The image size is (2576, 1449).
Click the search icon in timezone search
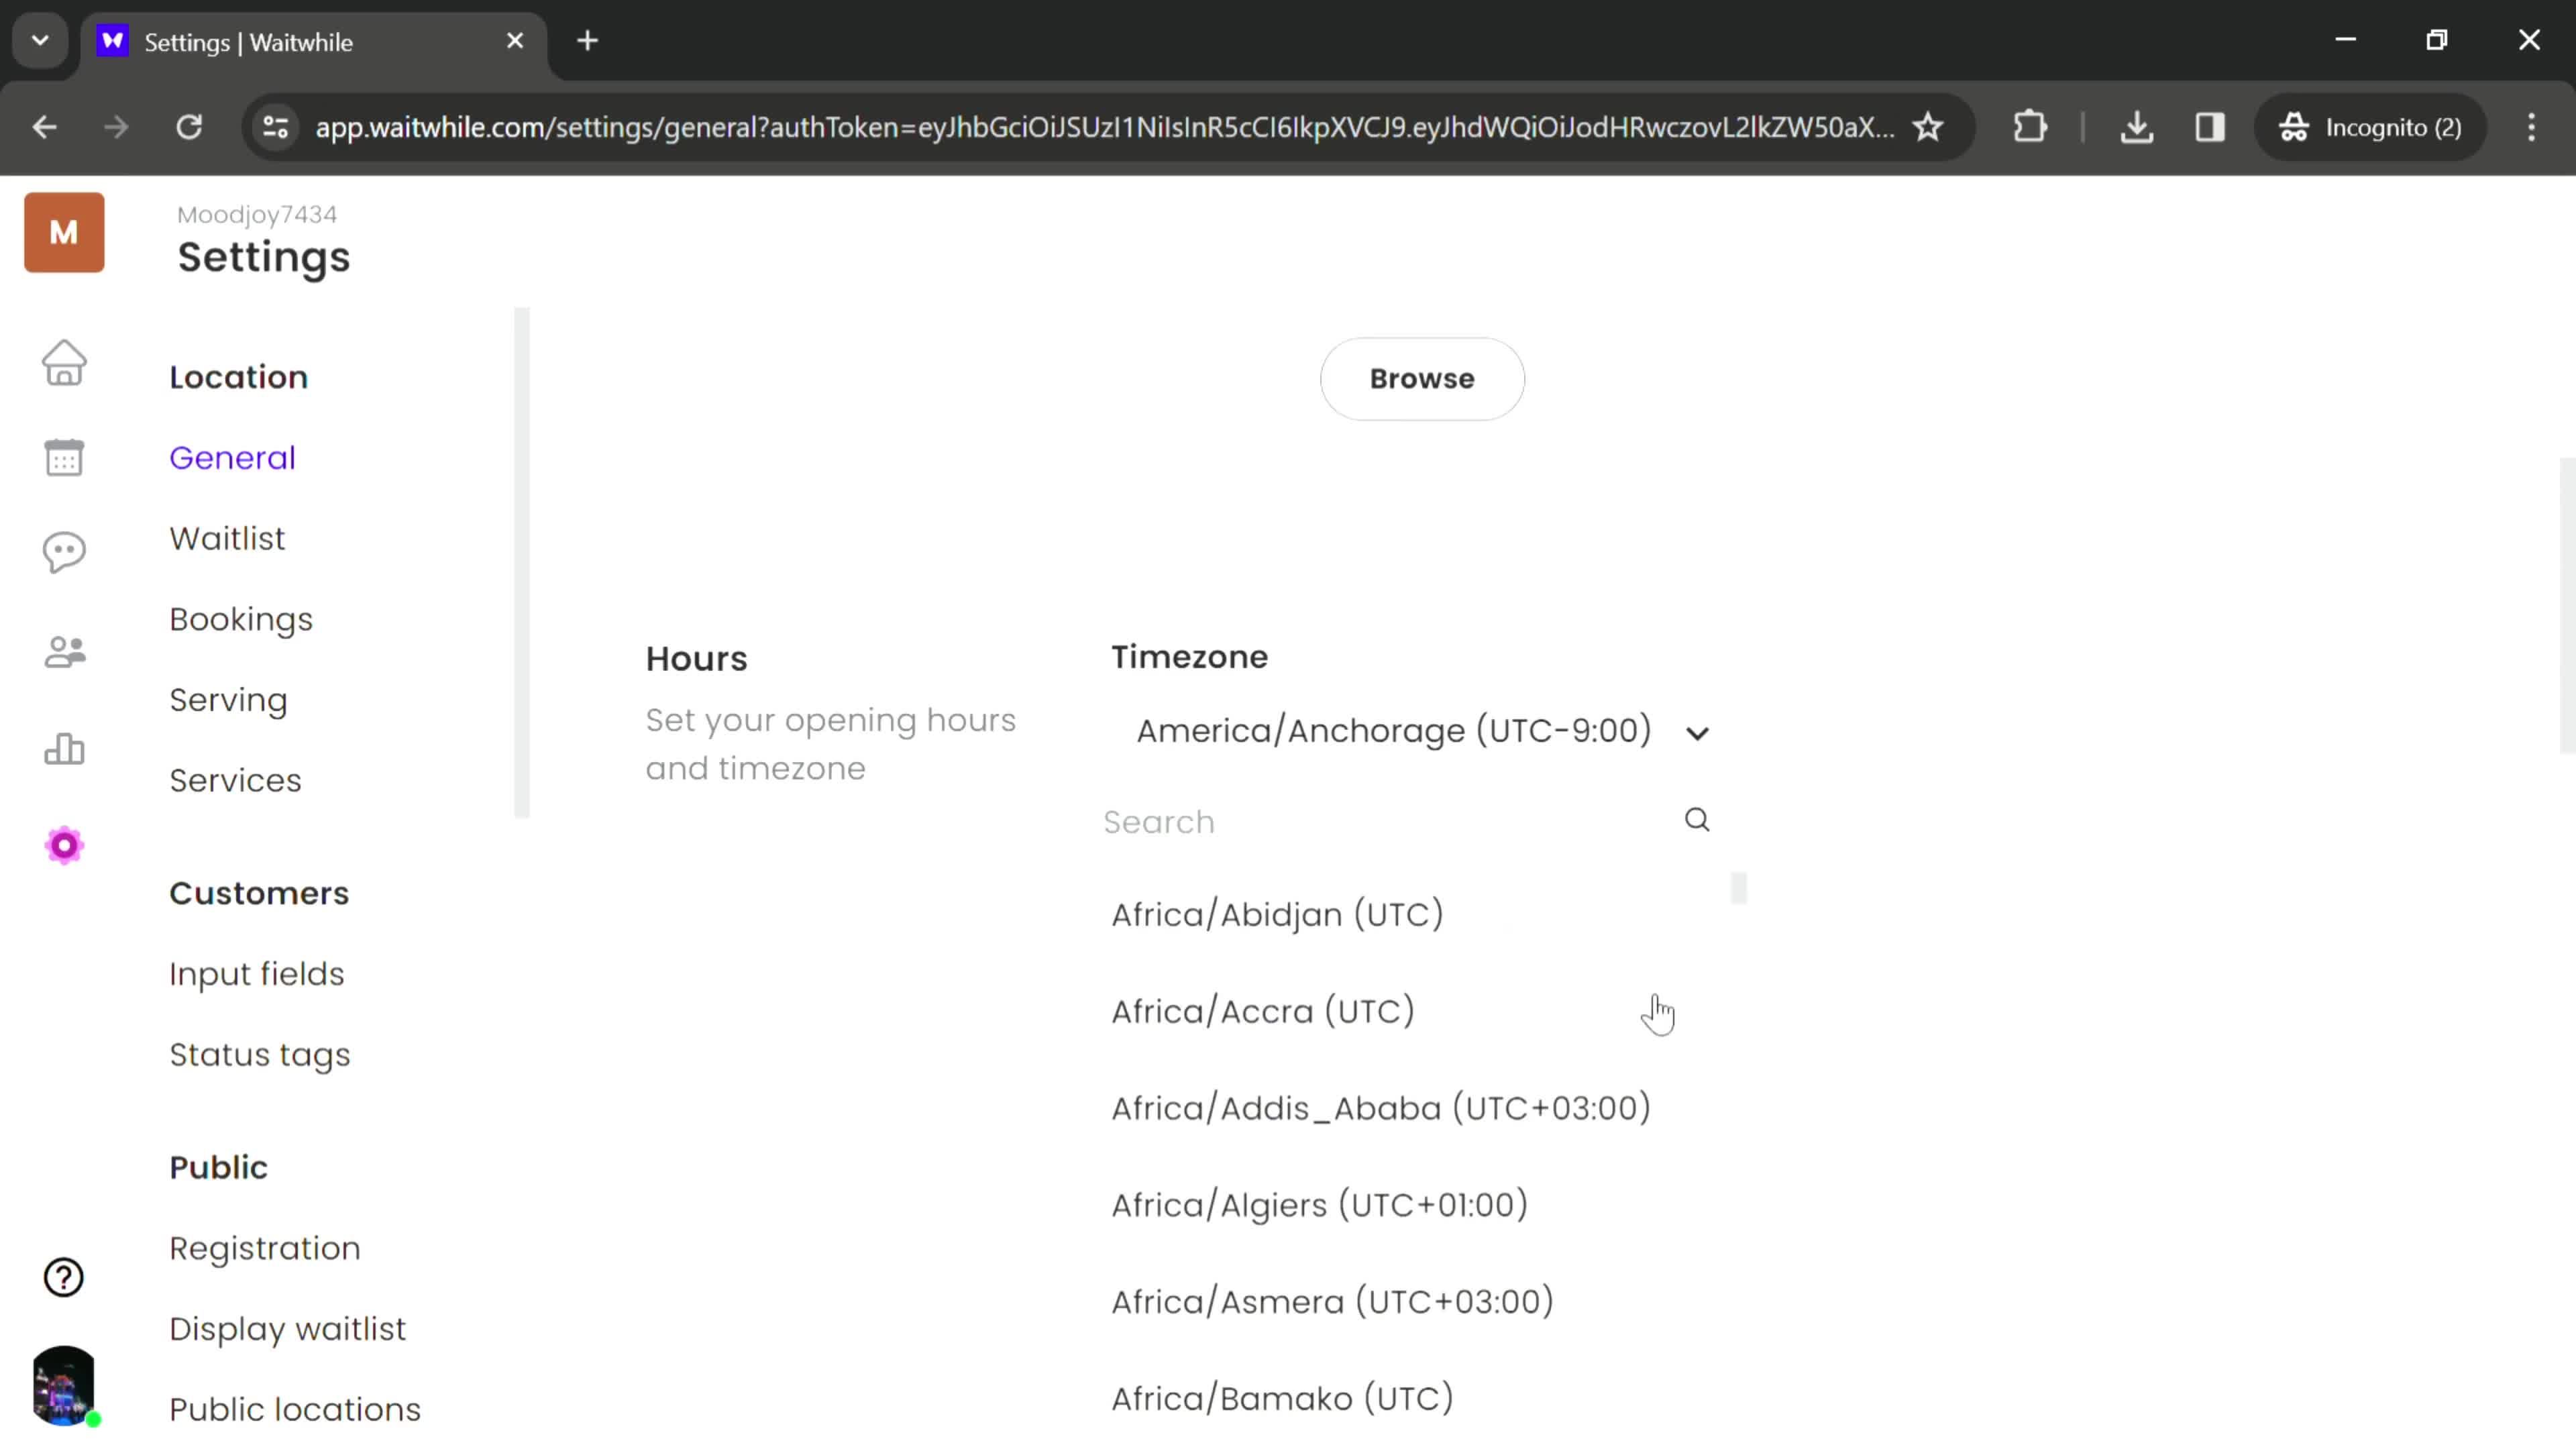1697,819
